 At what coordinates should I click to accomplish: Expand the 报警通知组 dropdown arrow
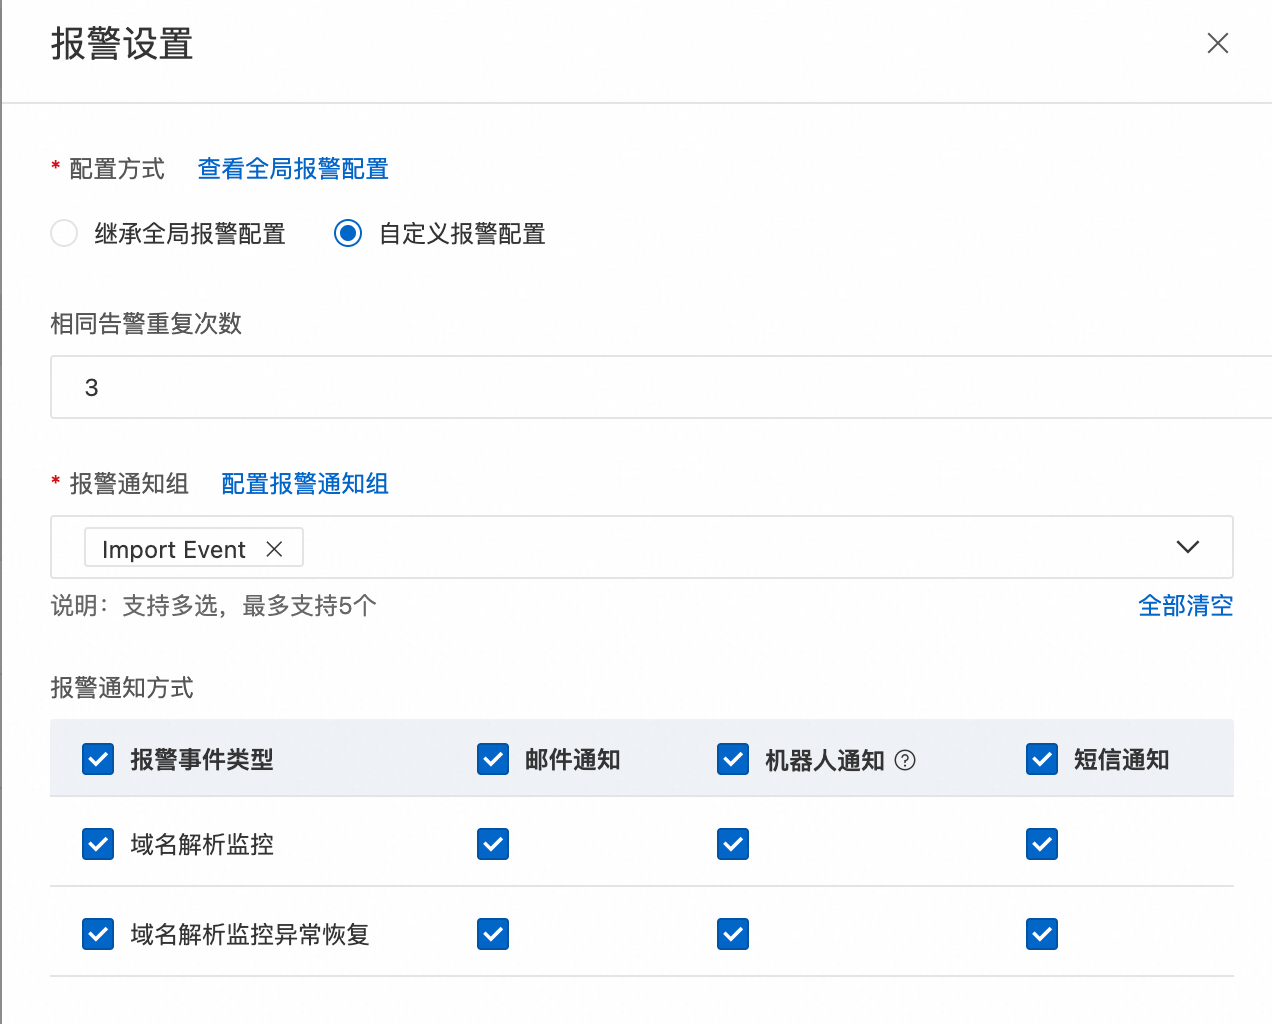pyautogui.click(x=1187, y=547)
